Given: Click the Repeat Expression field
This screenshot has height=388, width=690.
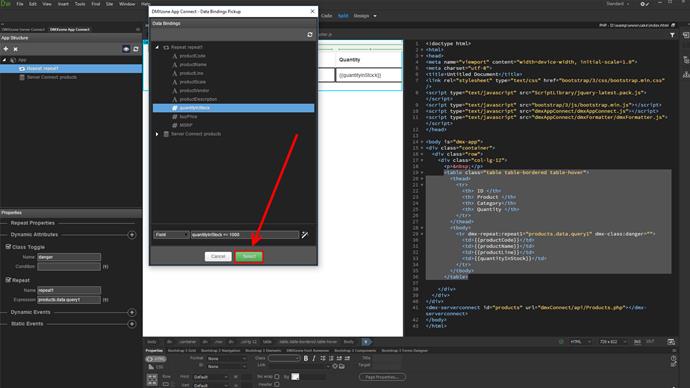Looking at the screenshot, I should pyautogui.click(x=69, y=300).
